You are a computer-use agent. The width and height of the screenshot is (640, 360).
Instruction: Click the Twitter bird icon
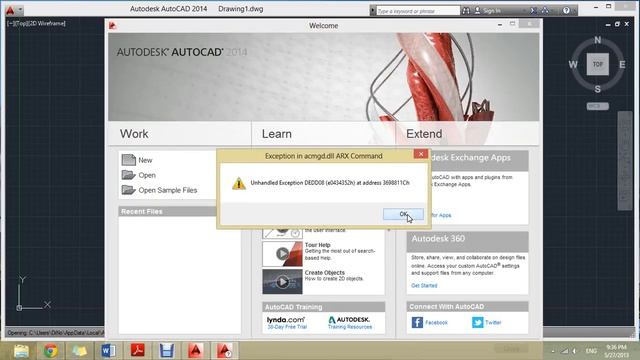point(478,322)
